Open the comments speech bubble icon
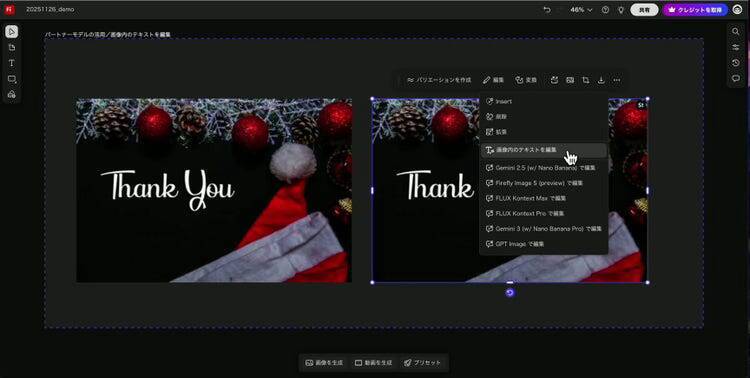Viewport: 750px width, 378px height. [736, 78]
